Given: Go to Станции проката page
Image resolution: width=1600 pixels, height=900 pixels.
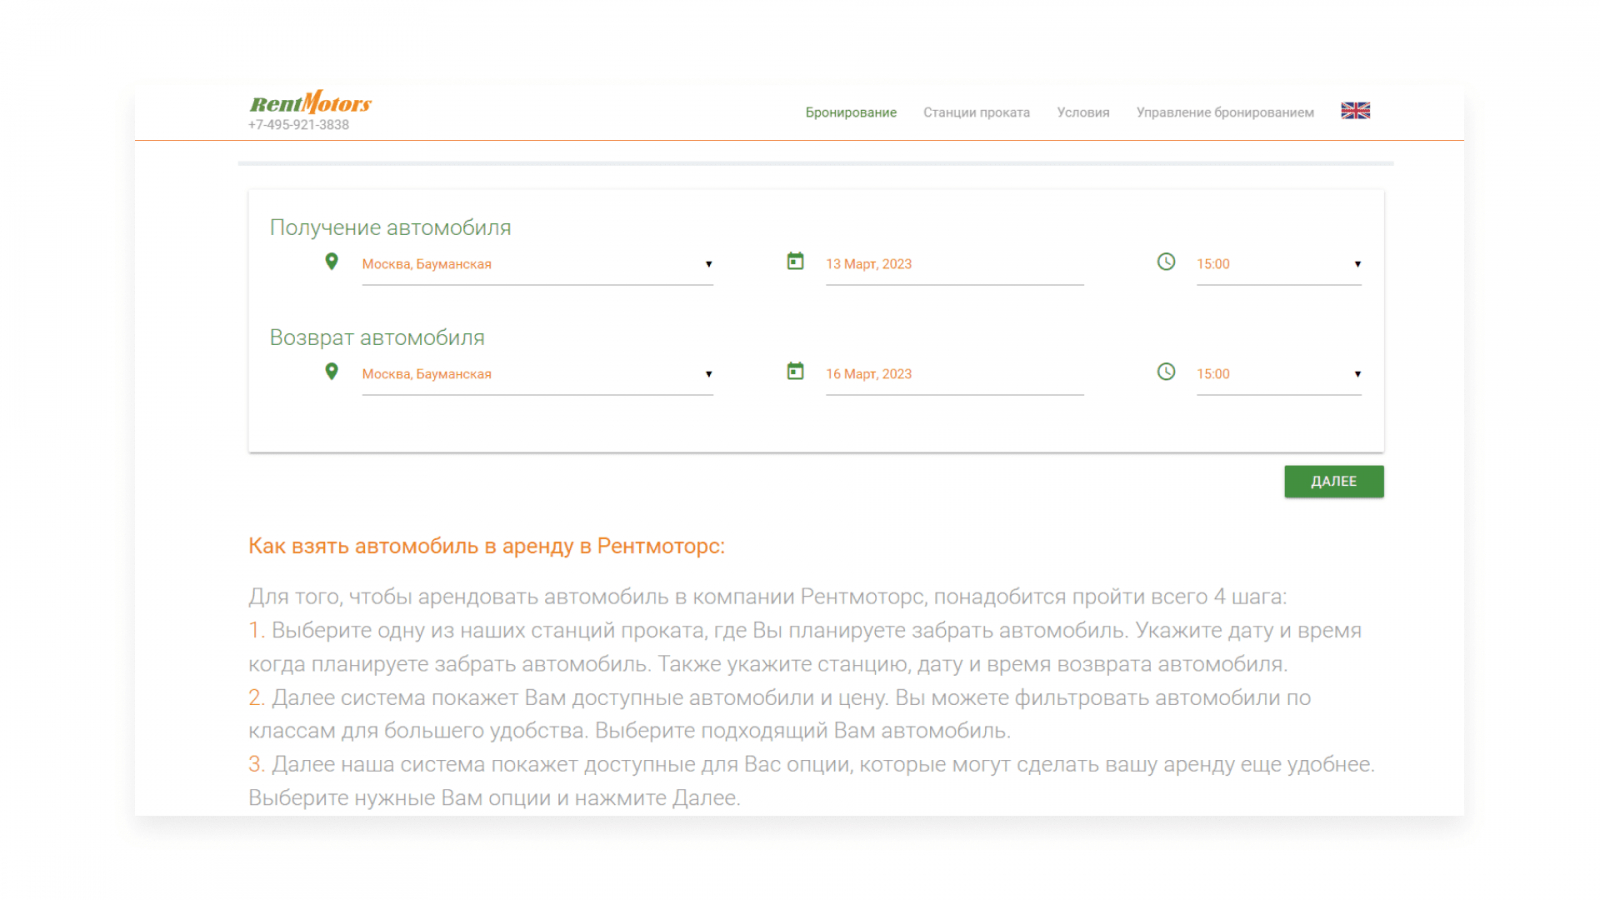Looking at the screenshot, I should pos(976,113).
